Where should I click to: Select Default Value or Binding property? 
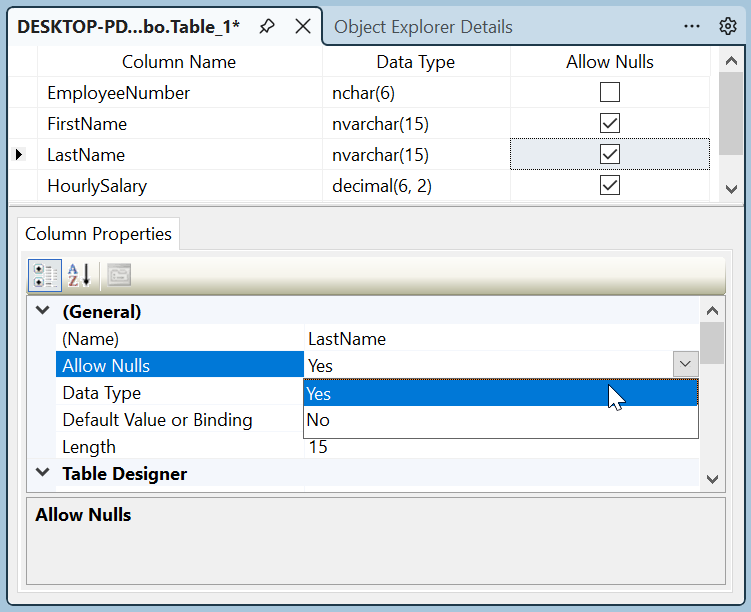tap(180, 419)
